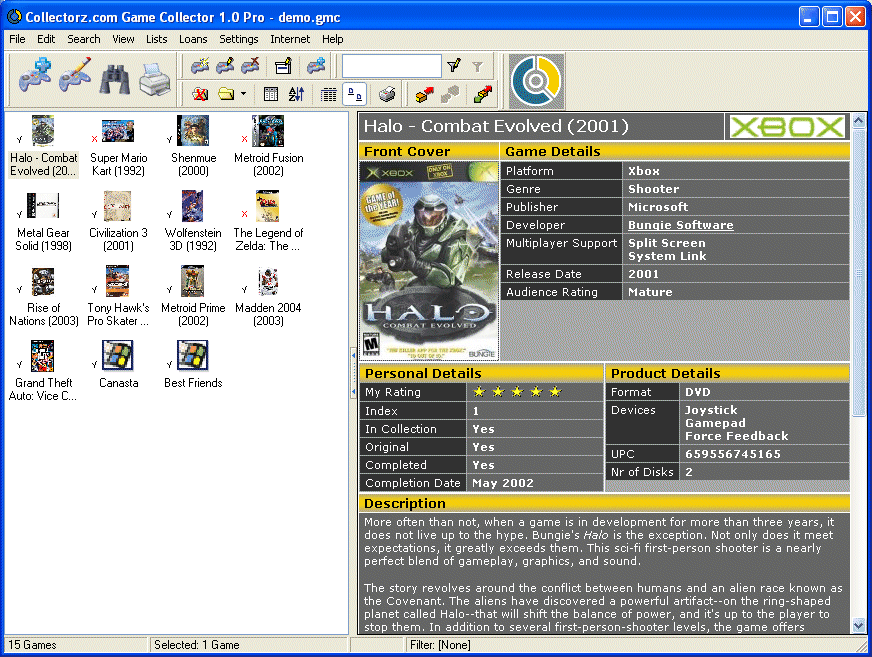The height and width of the screenshot is (657, 872).
Task: Click the large printer icon
Action: coord(155,78)
